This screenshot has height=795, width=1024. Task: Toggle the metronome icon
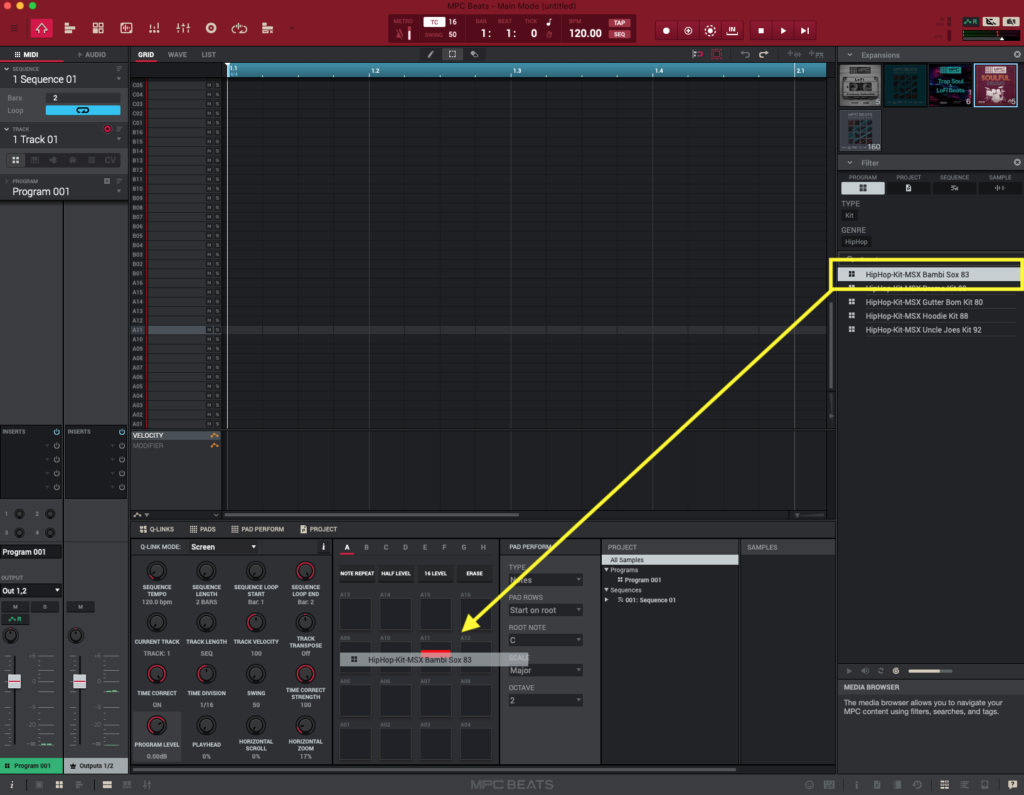click(400, 33)
